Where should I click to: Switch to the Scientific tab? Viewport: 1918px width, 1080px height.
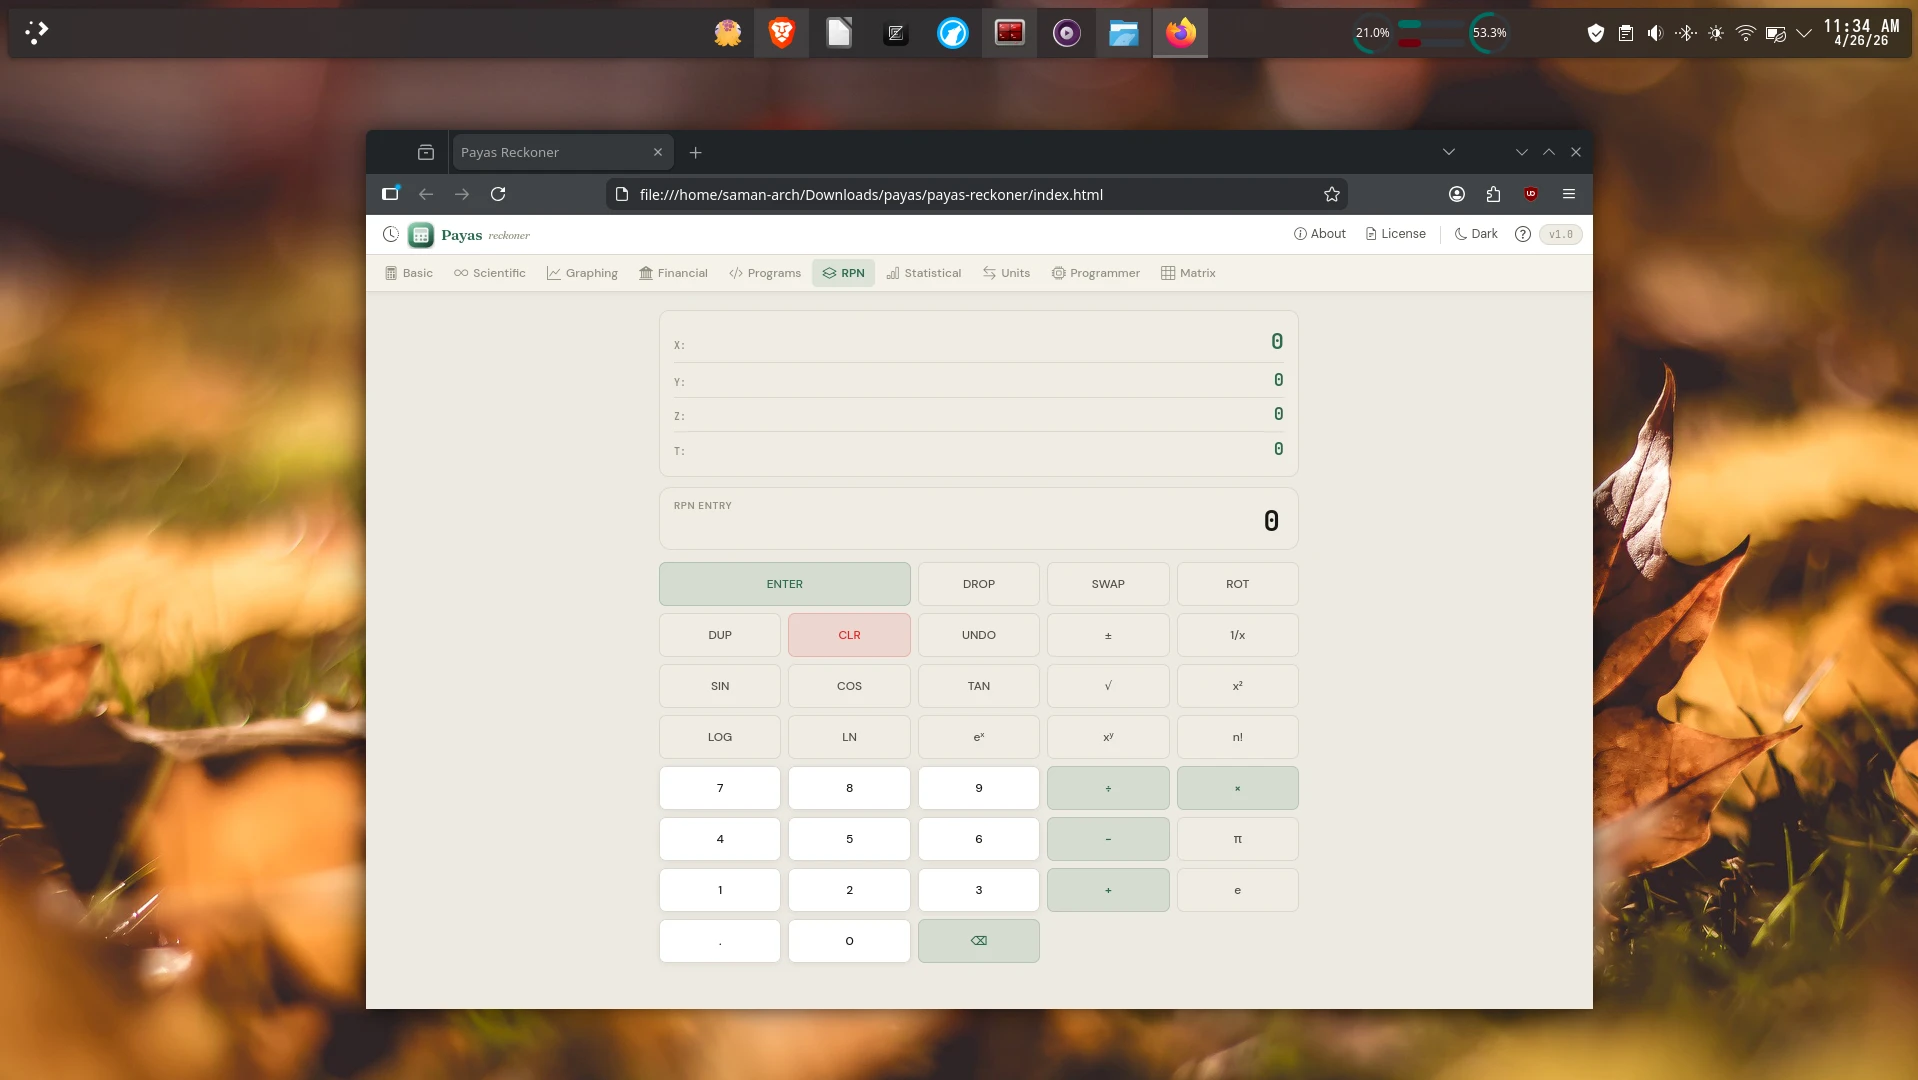pos(489,273)
